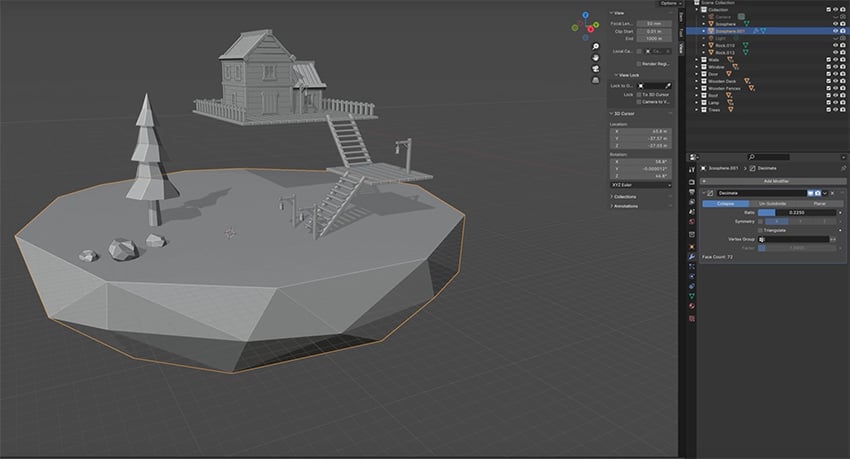The height and width of the screenshot is (459, 850).
Task: Open the XYZ Euler rotation mode dropdown
Action: 640,184
